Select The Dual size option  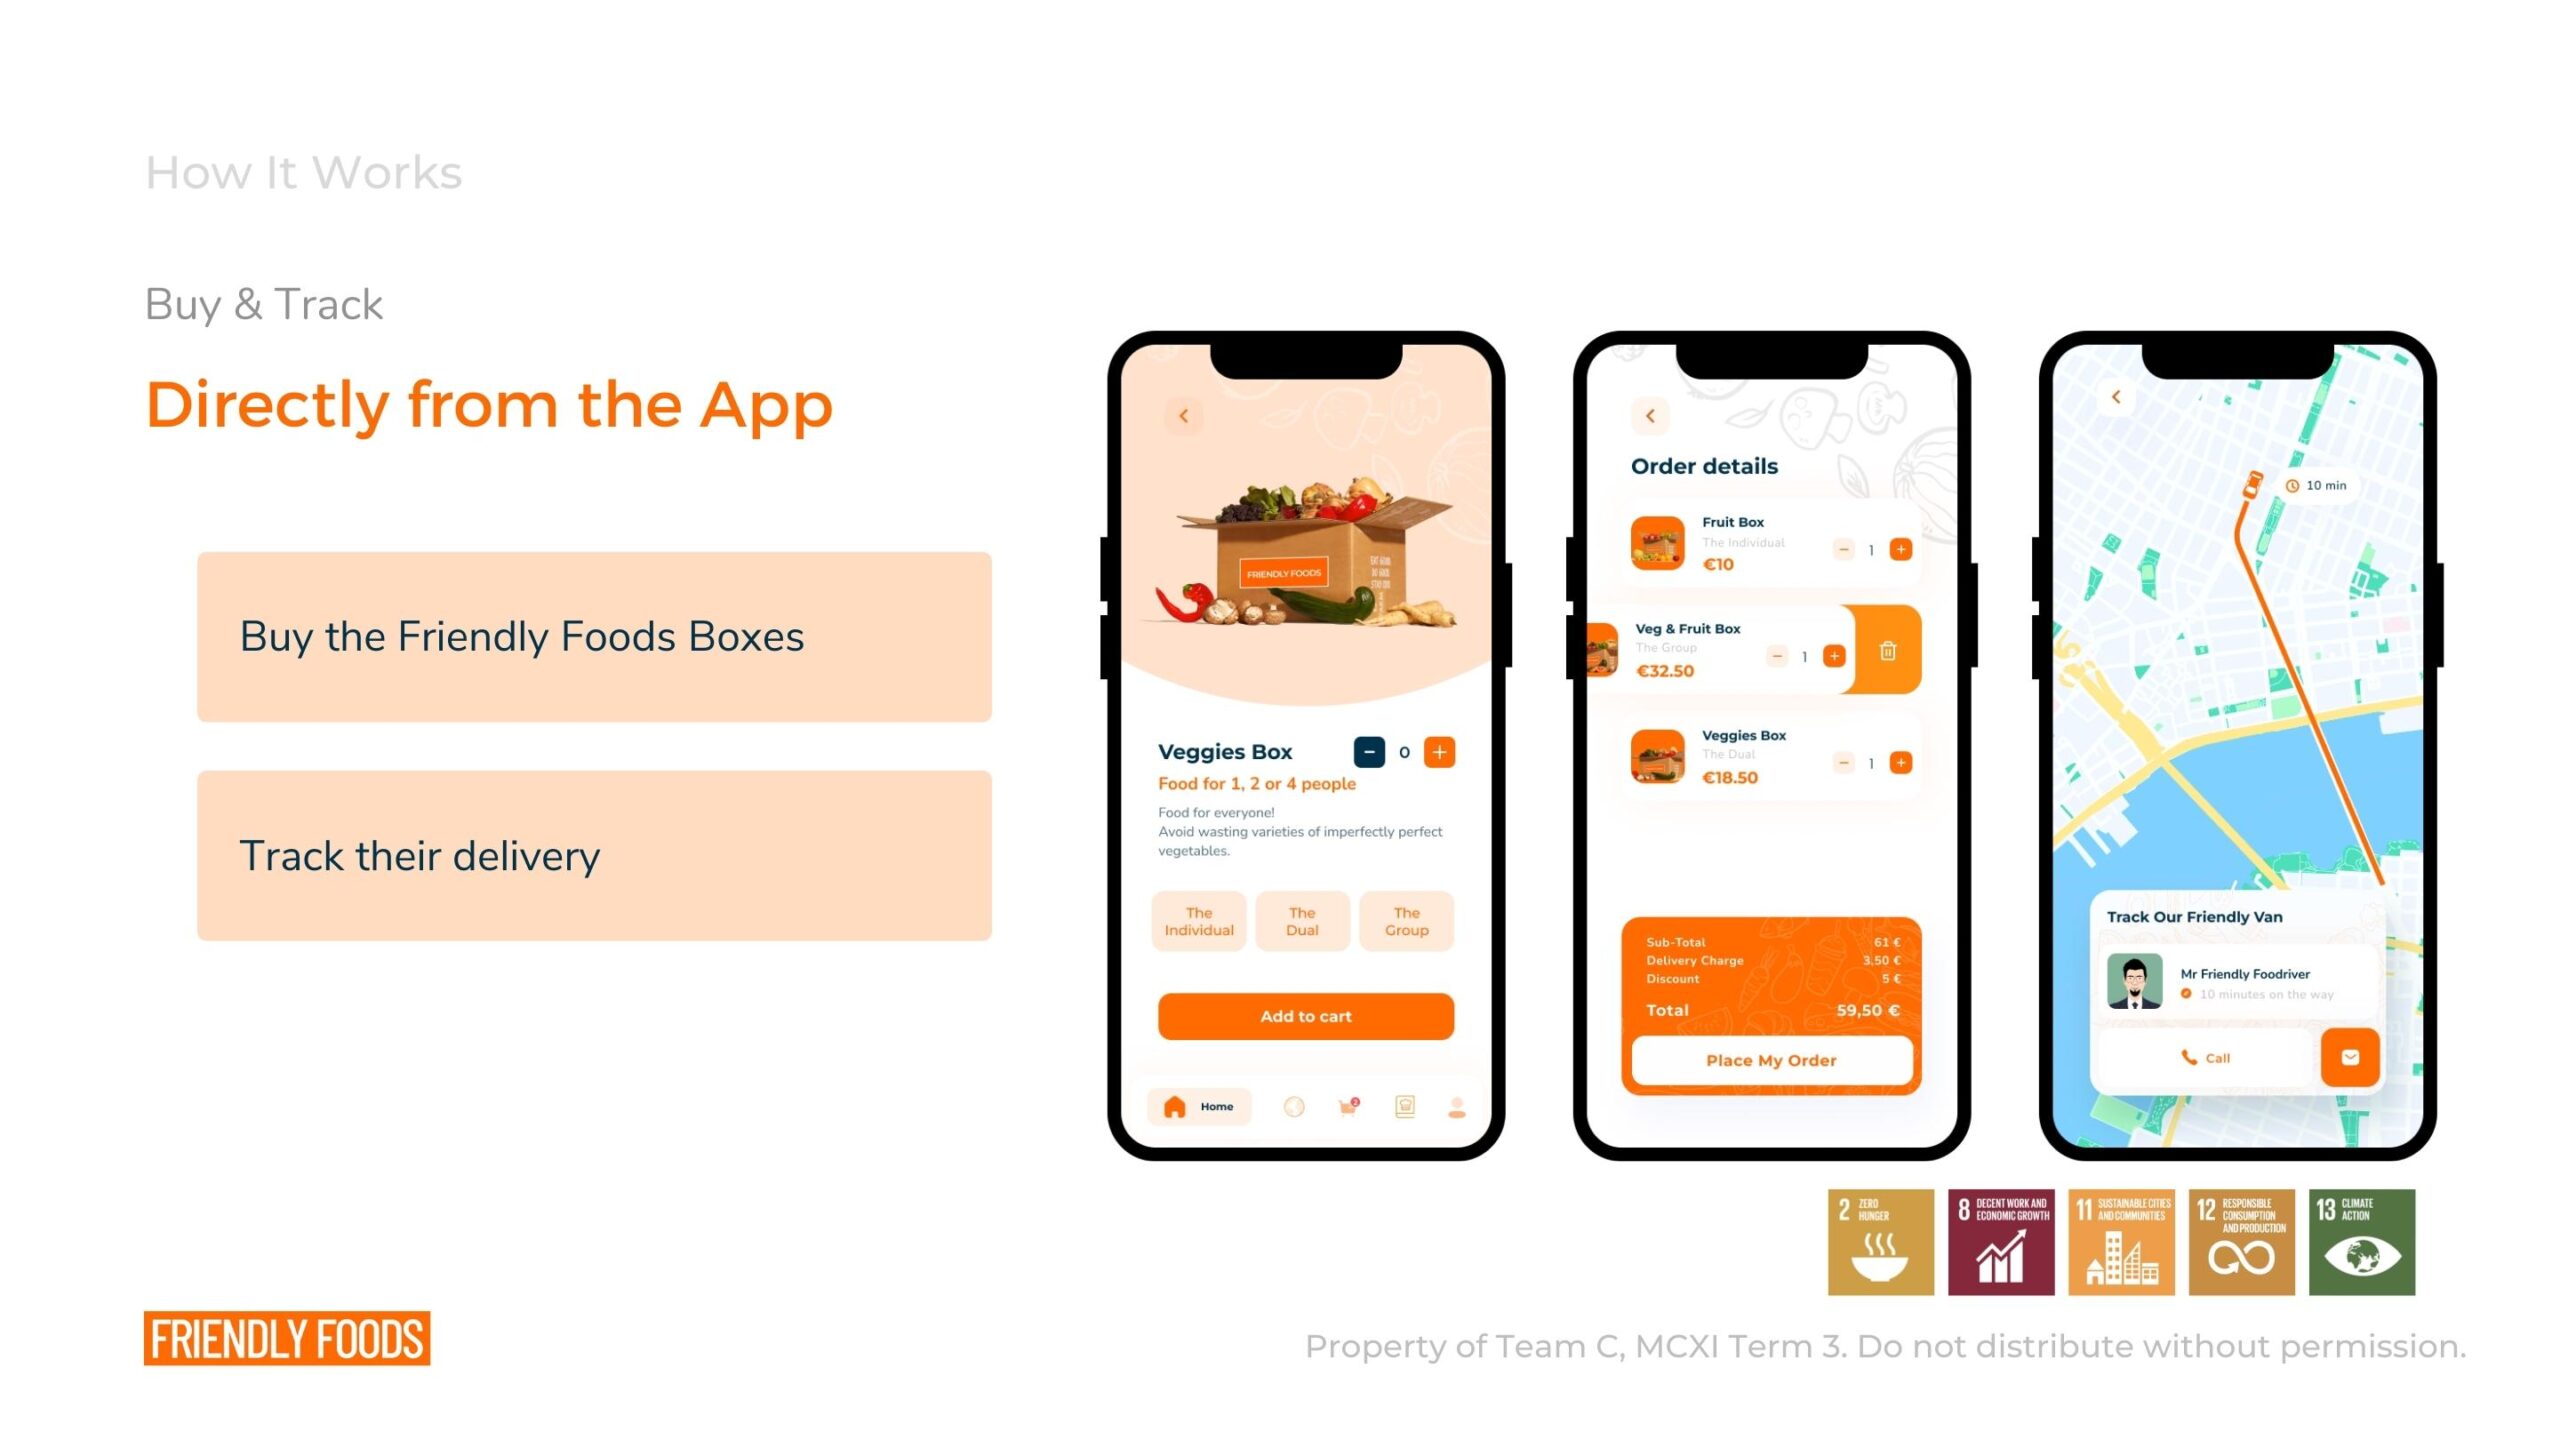1301,921
